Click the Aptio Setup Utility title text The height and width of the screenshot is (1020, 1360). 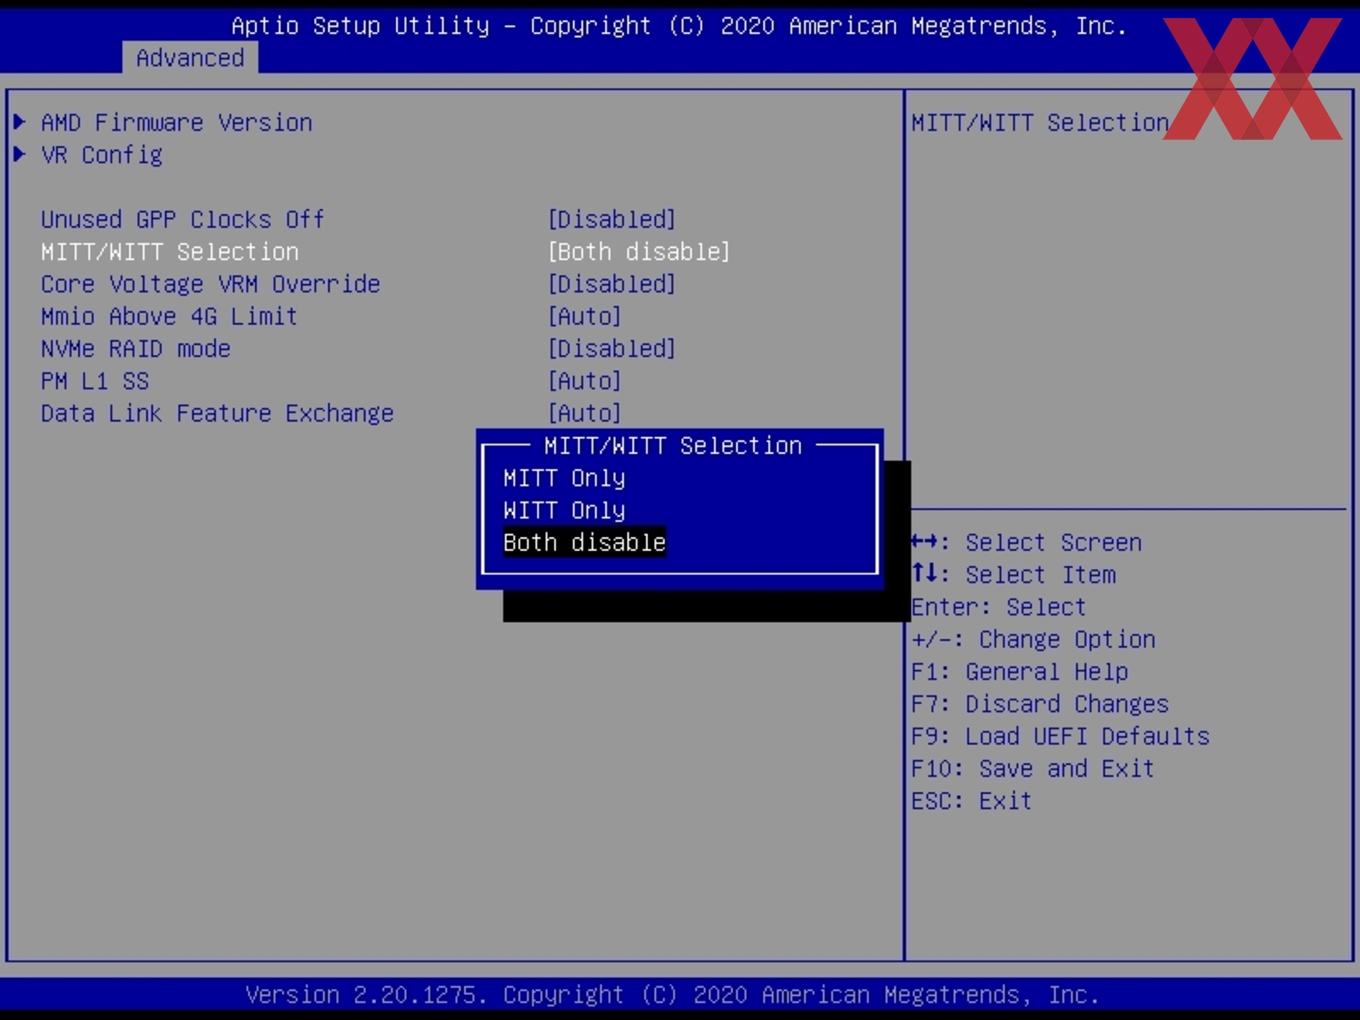(679, 26)
